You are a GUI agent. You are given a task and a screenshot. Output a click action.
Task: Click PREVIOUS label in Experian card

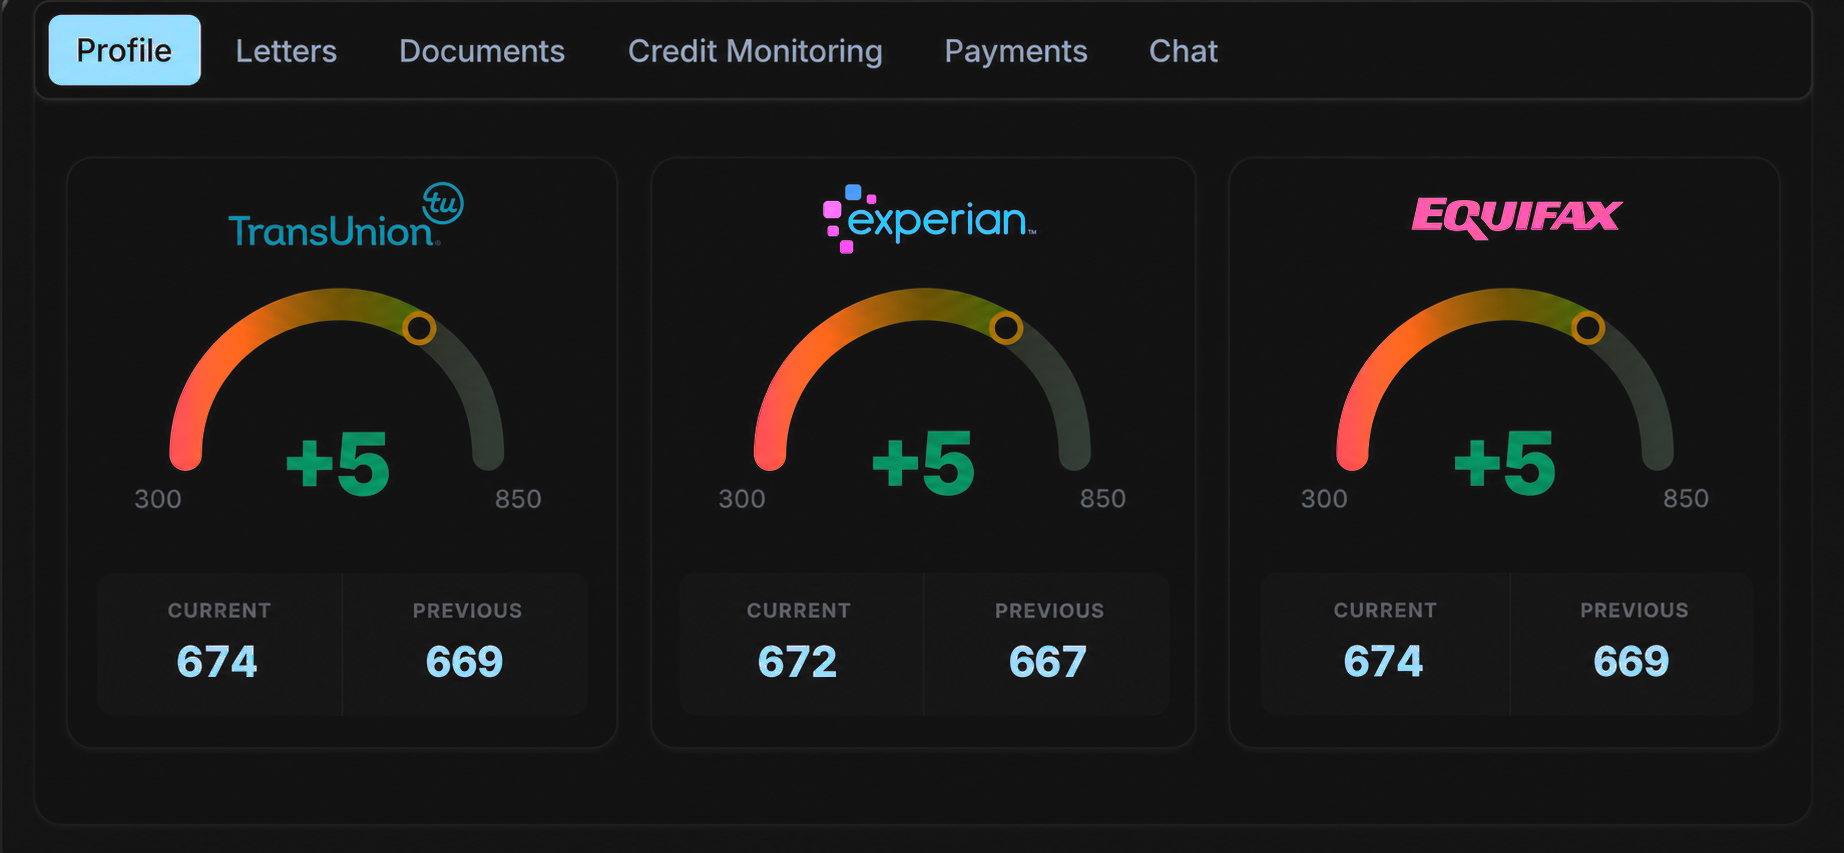[x=1049, y=611]
